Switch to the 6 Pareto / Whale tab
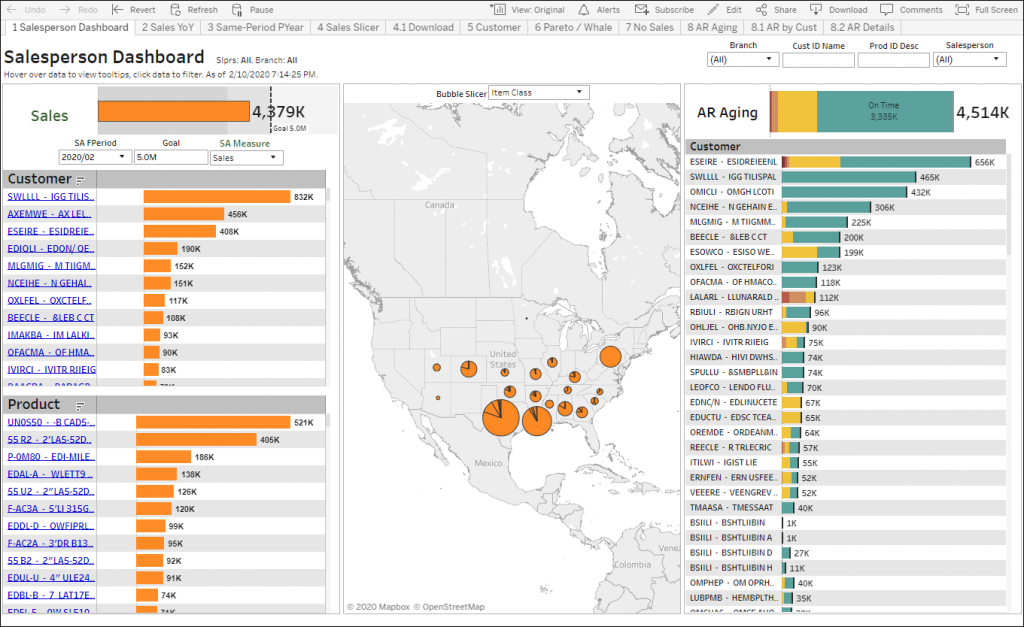 [x=573, y=28]
